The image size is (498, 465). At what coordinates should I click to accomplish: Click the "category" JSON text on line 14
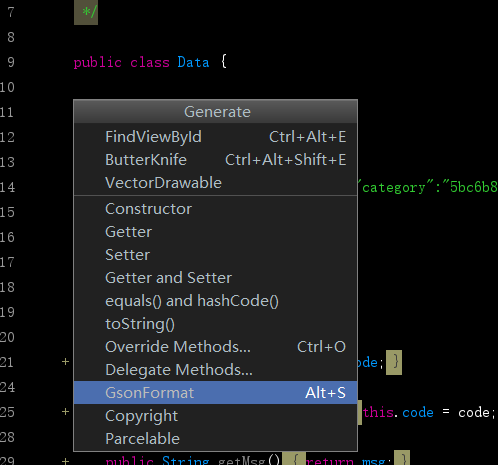coord(394,188)
